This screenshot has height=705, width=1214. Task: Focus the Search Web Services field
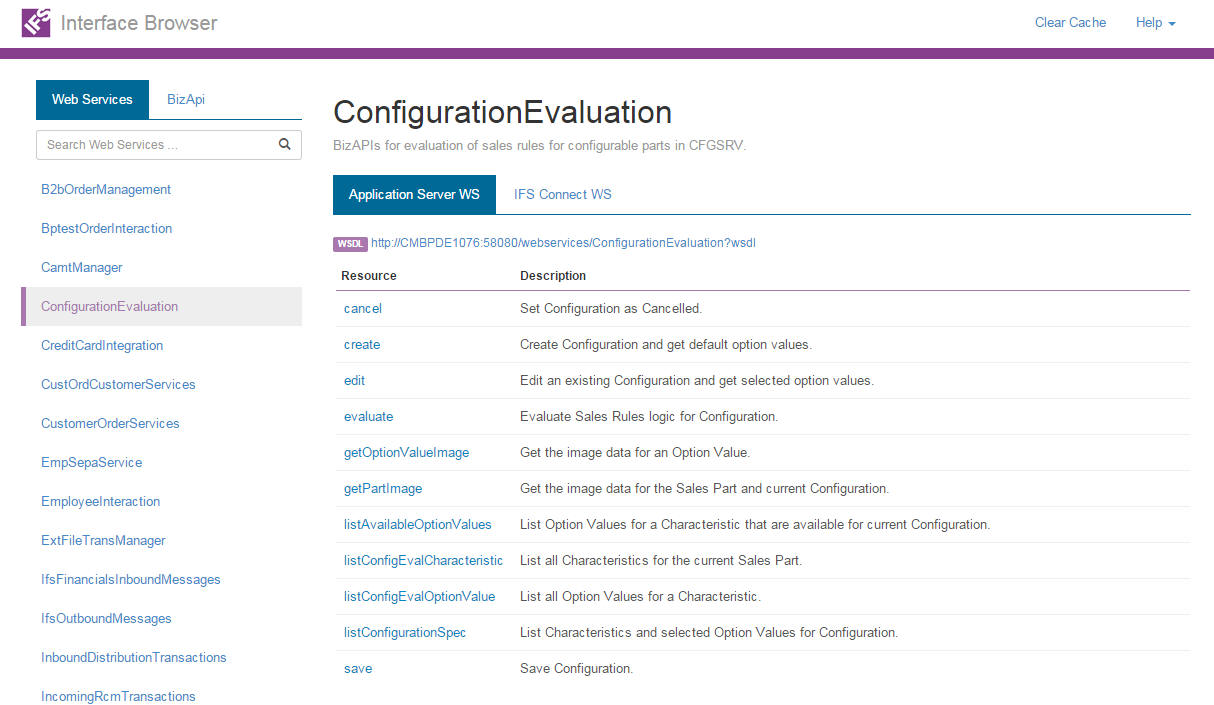click(155, 144)
